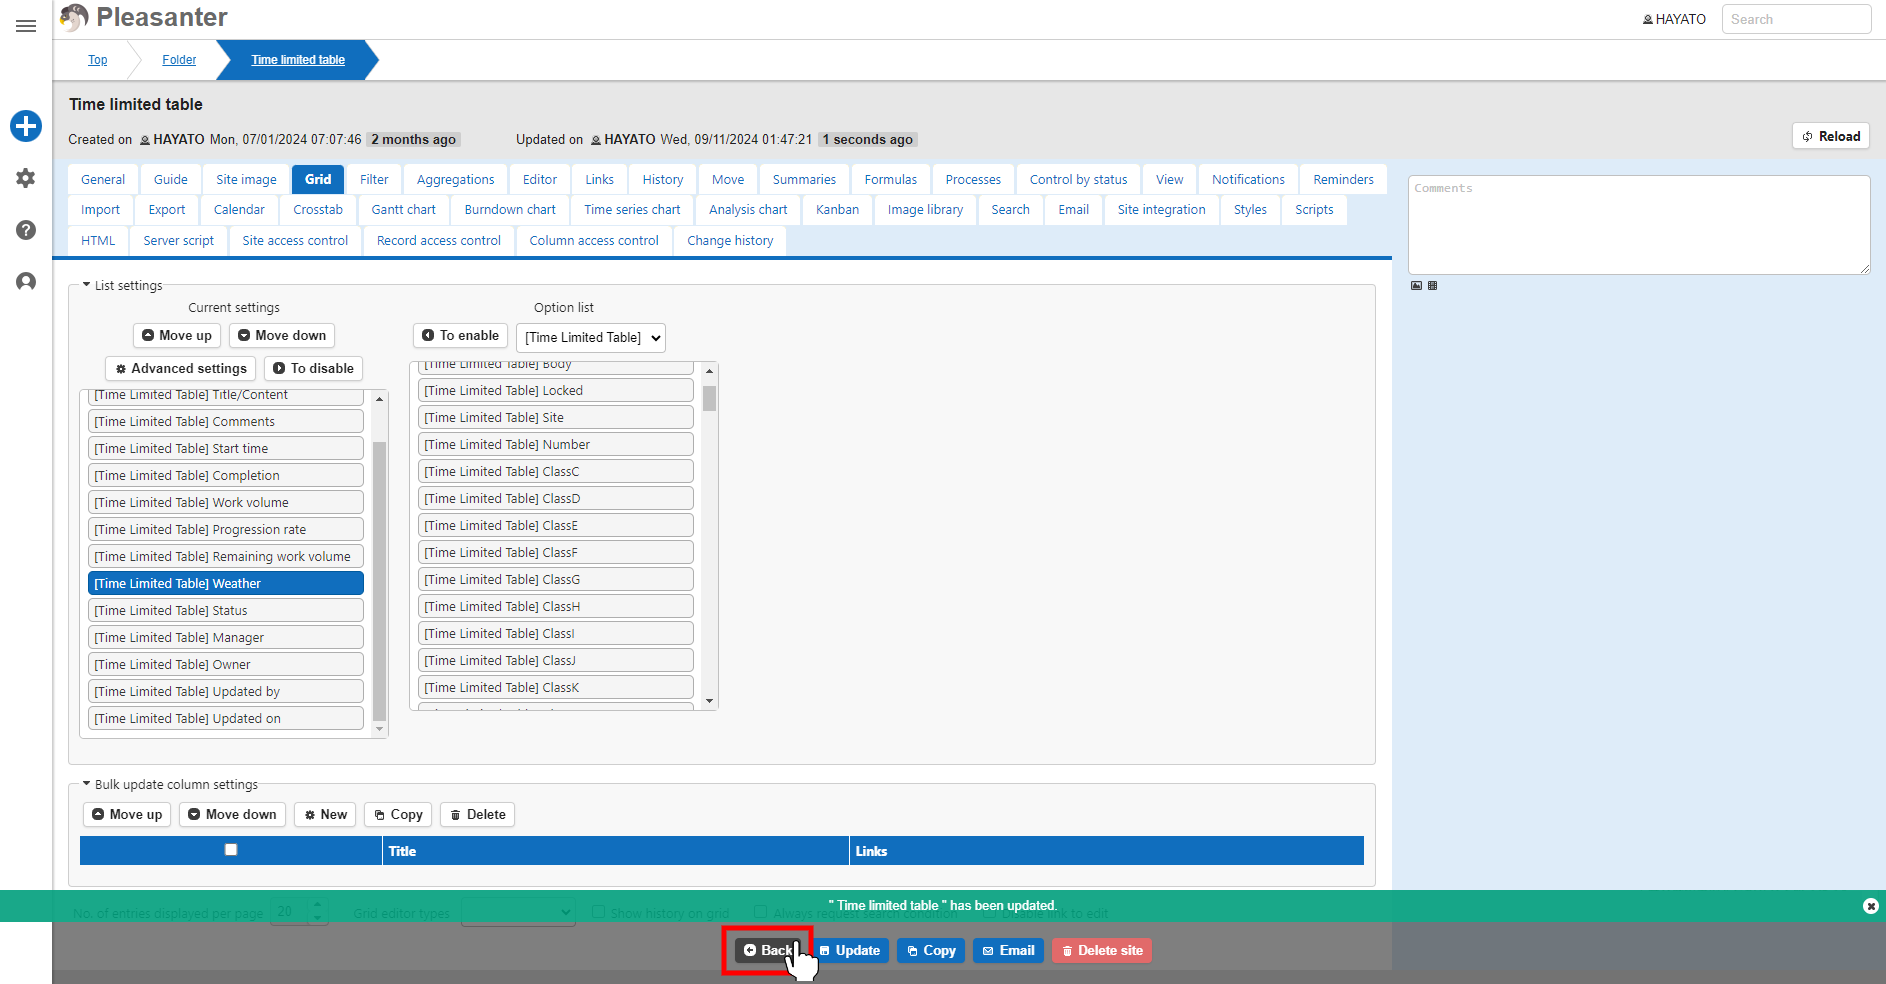Click the Advanced settings button
The height and width of the screenshot is (984, 1886).
[181, 368]
